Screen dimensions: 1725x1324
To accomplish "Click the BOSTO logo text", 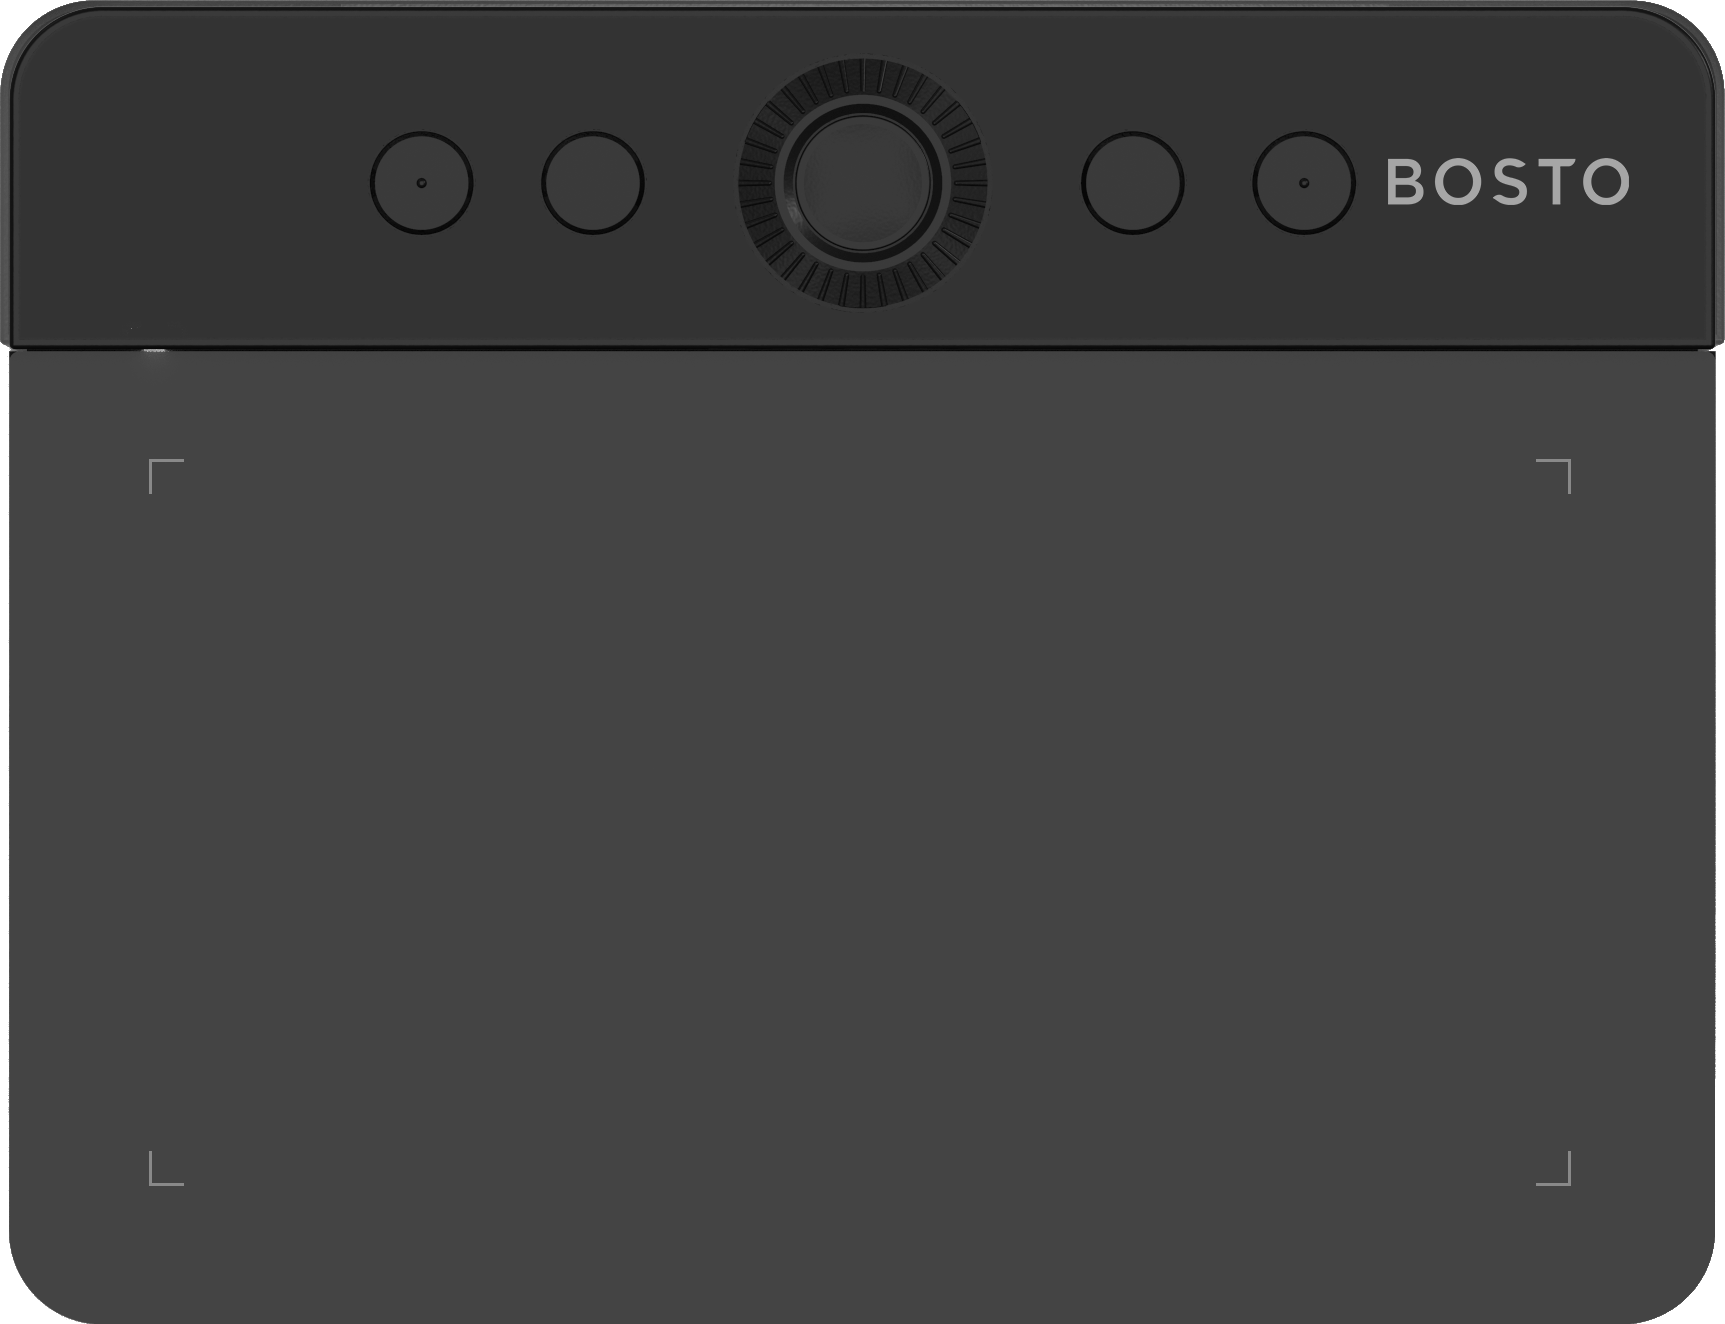I will [x=1508, y=182].
